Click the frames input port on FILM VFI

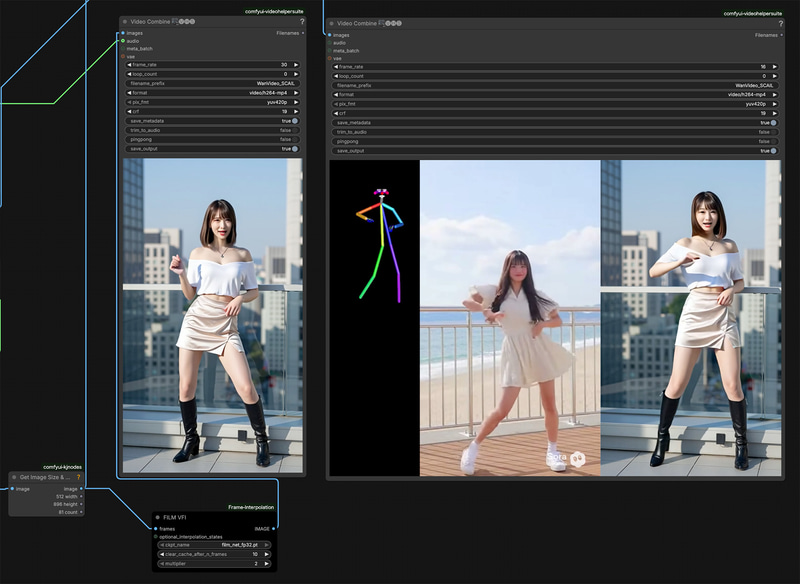156,529
